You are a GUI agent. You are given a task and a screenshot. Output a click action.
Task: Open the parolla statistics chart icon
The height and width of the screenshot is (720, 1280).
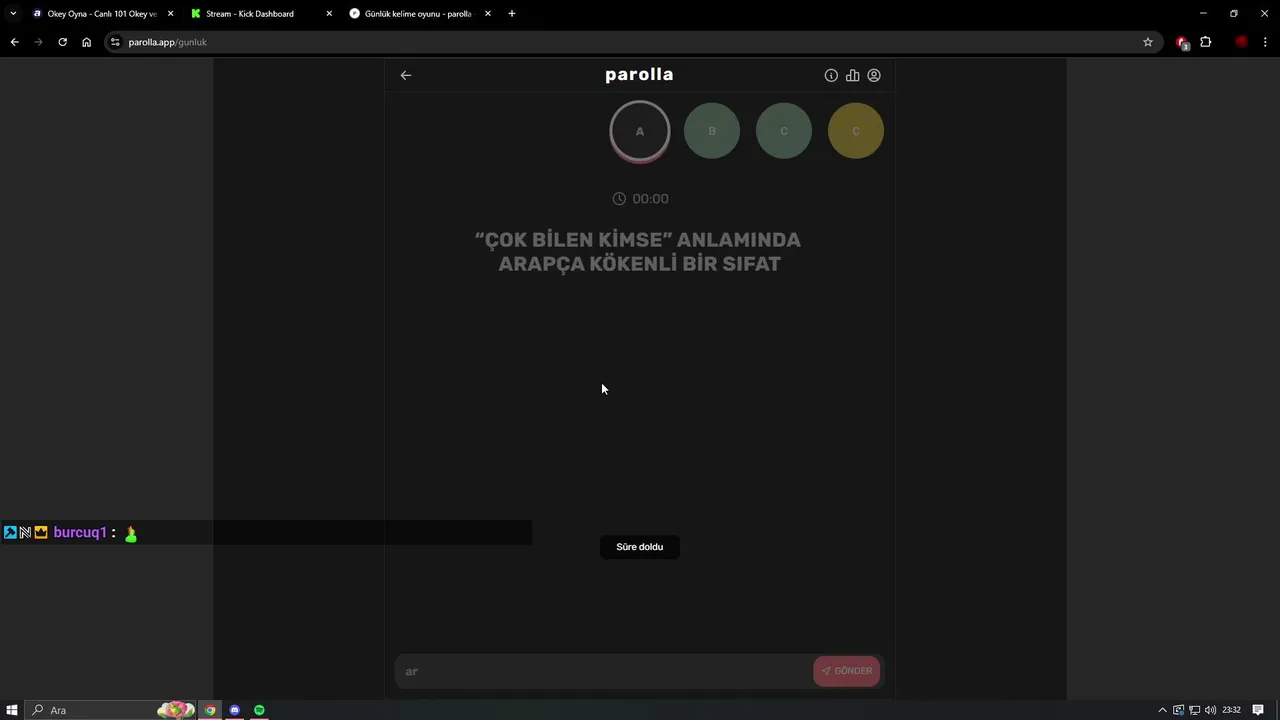(852, 75)
